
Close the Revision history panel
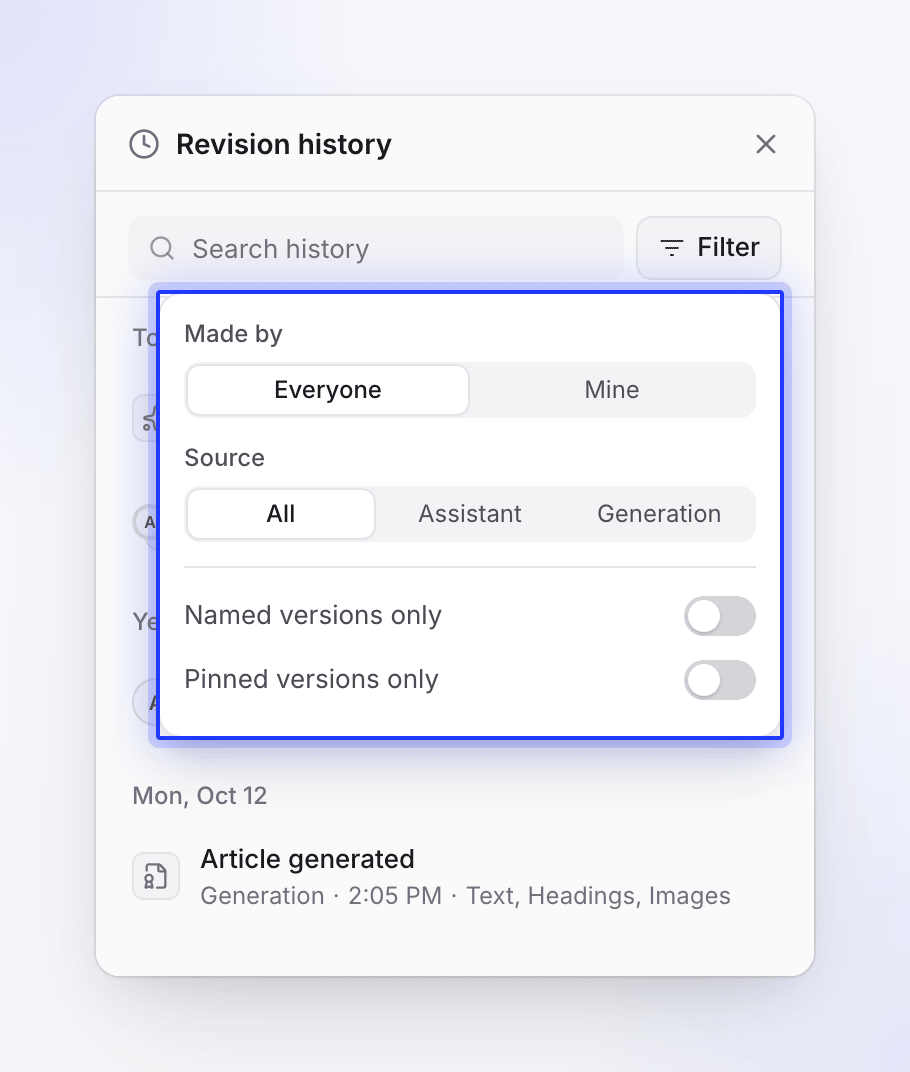(766, 144)
